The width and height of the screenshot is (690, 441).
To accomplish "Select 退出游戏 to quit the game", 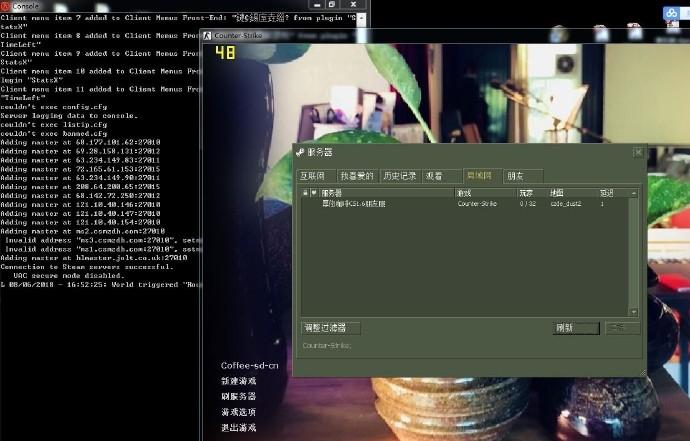I will (239, 428).
